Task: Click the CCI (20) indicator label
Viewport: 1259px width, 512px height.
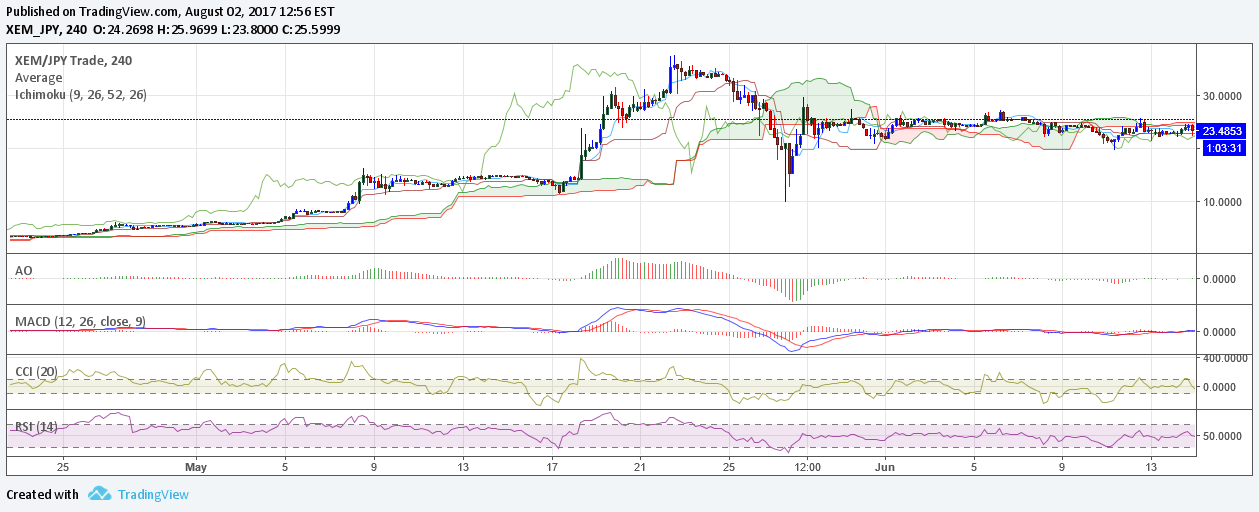Action: (36, 372)
